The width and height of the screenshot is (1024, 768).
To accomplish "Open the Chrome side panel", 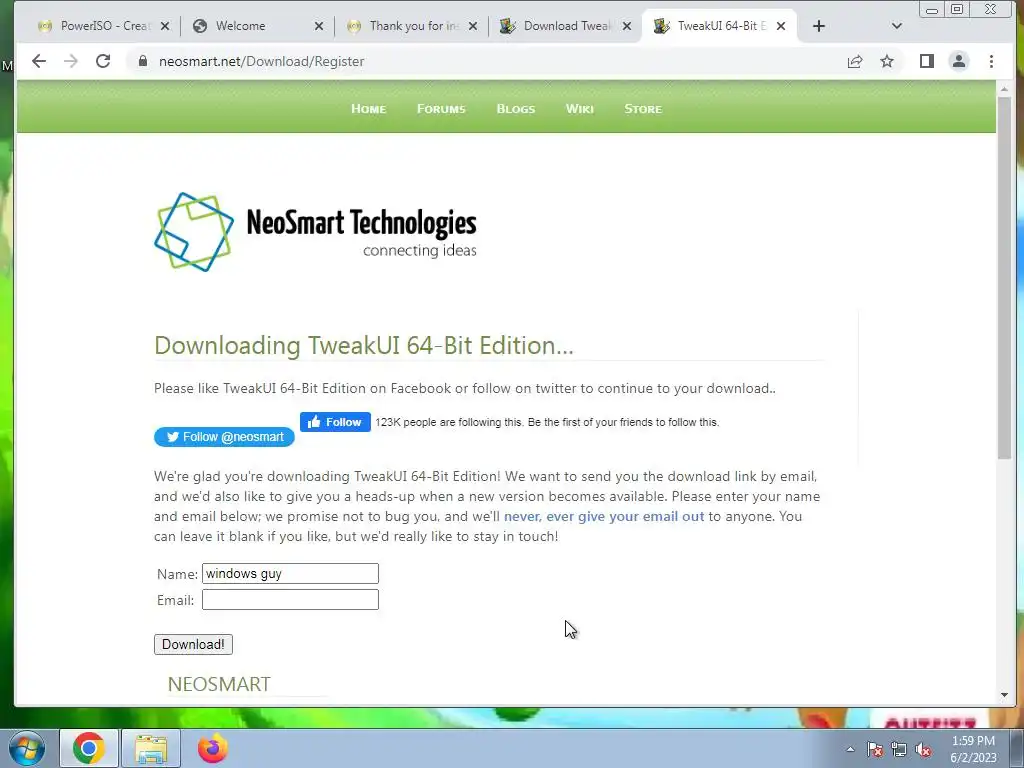I will click(x=926, y=61).
